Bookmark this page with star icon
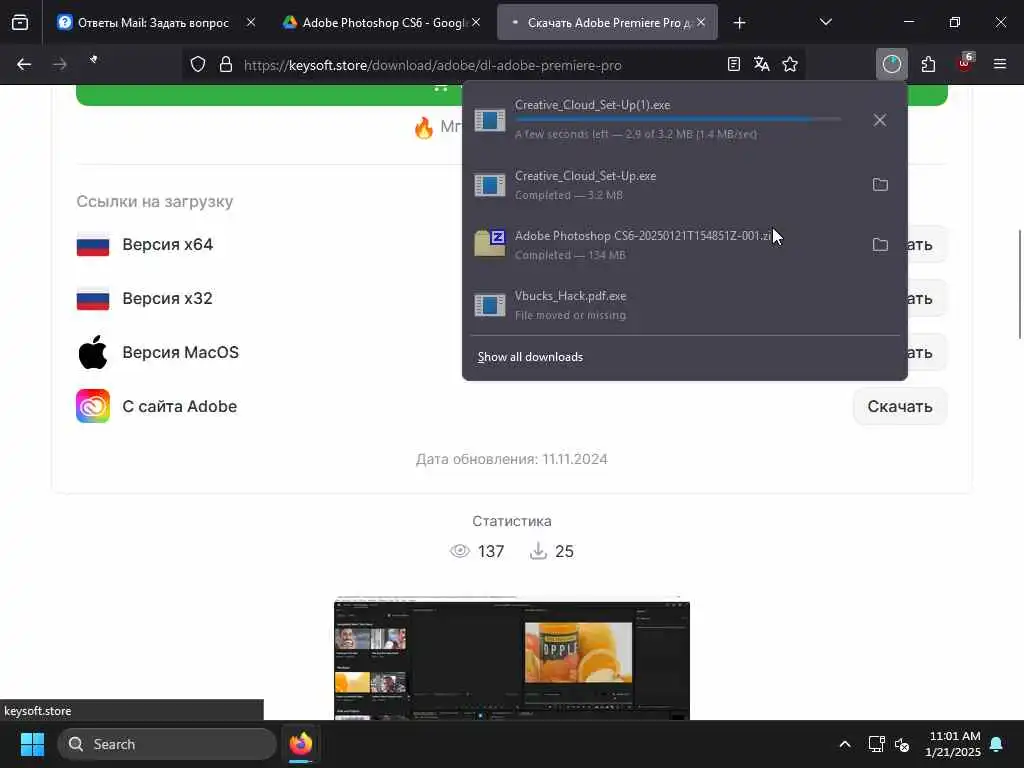Viewport: 1024px width, 768px height. coord(790,64)
